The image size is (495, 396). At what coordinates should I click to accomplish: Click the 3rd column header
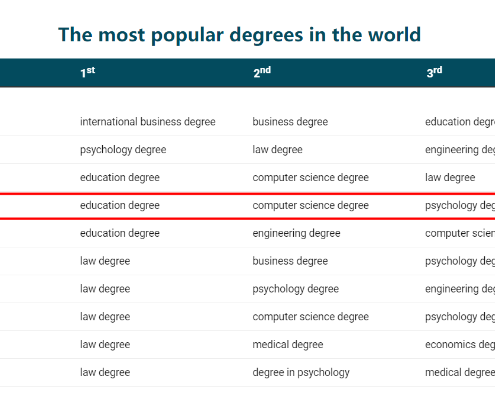tap(434, 72)
